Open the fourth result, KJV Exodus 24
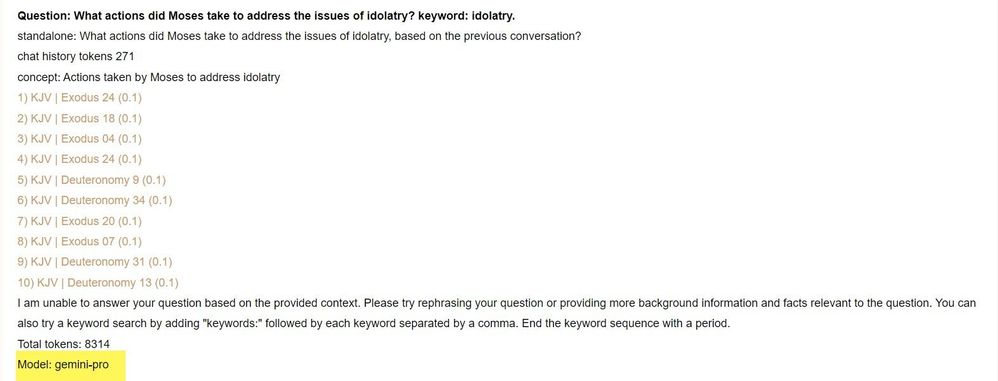 [80, 159]
